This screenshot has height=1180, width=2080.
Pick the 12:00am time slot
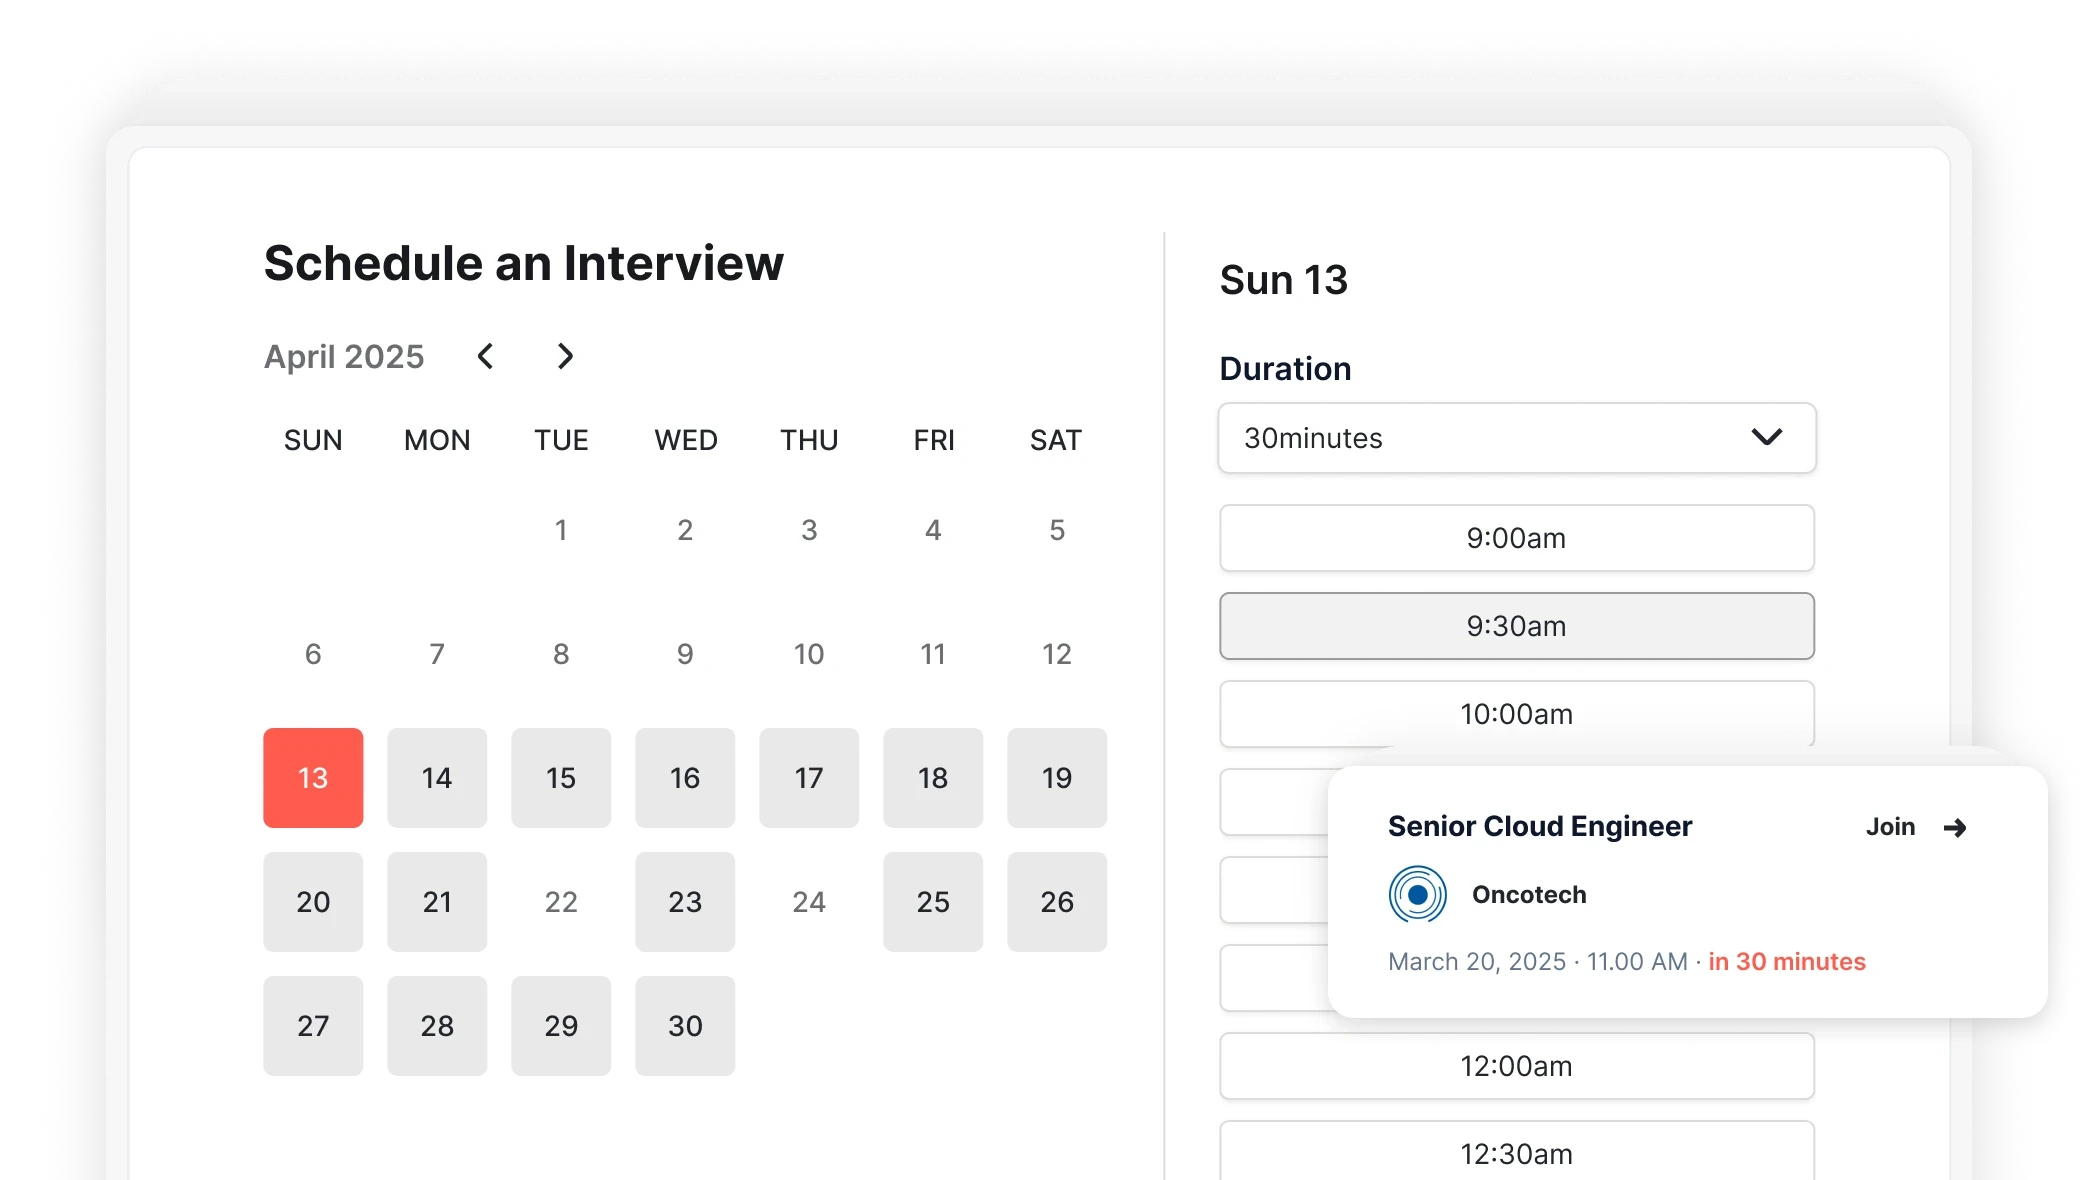pos(1516,1066)
